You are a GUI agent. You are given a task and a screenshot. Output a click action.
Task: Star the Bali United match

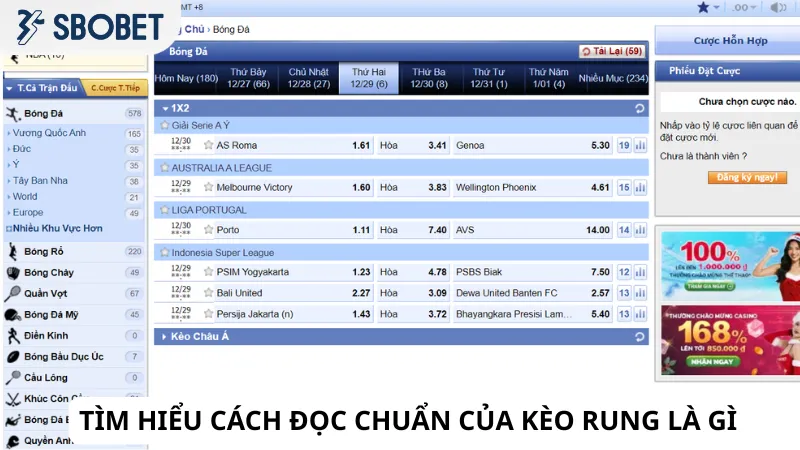[x=208, y=293]
